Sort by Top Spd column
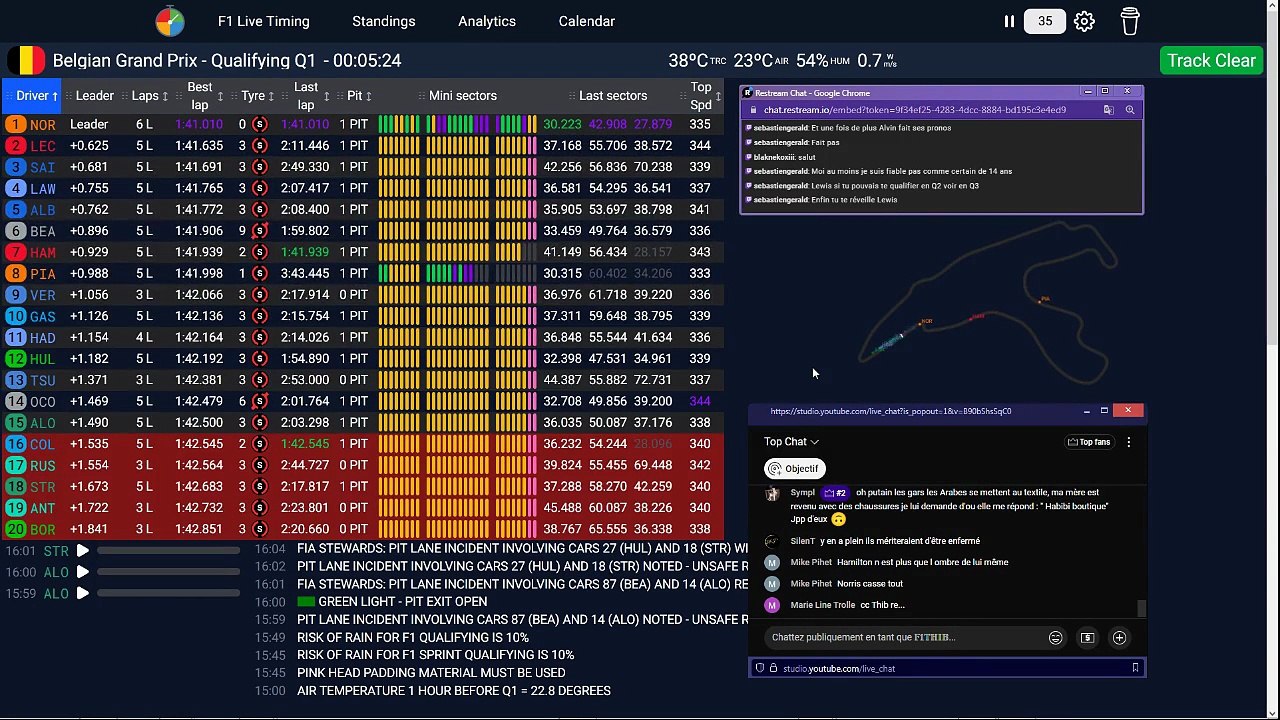The height and width of the screenshot is (720, 1280). click(705, 96)
